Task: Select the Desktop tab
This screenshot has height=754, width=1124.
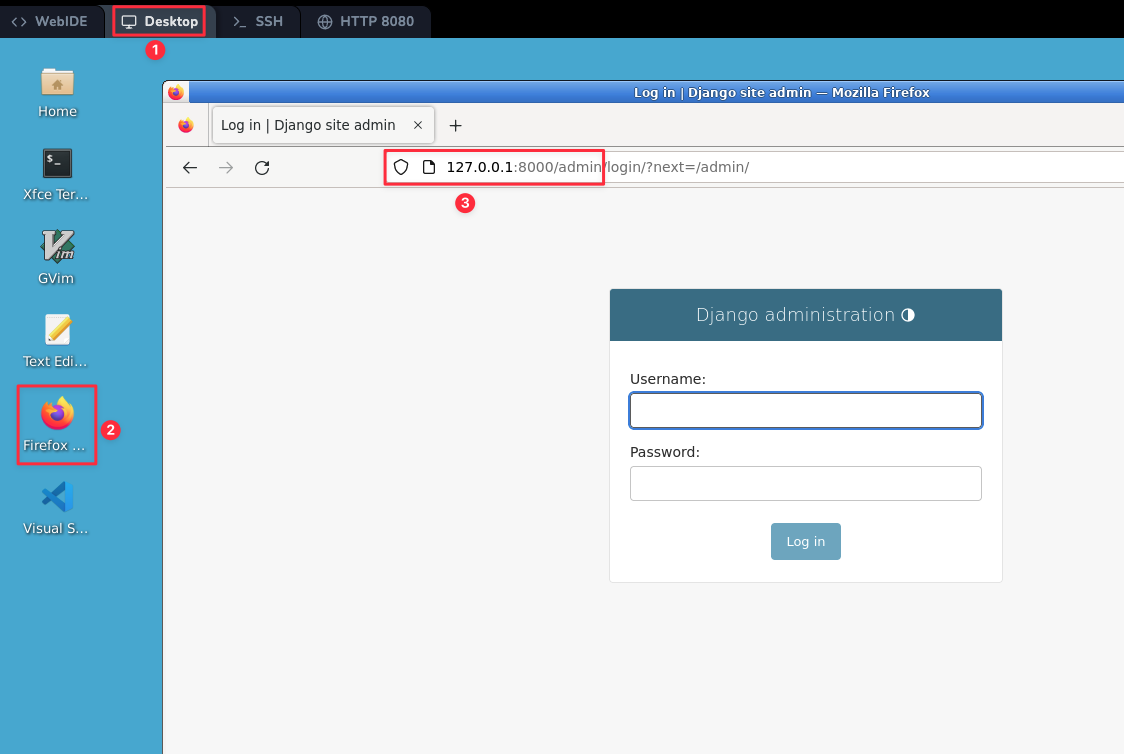Action: (x=160, y=21)
